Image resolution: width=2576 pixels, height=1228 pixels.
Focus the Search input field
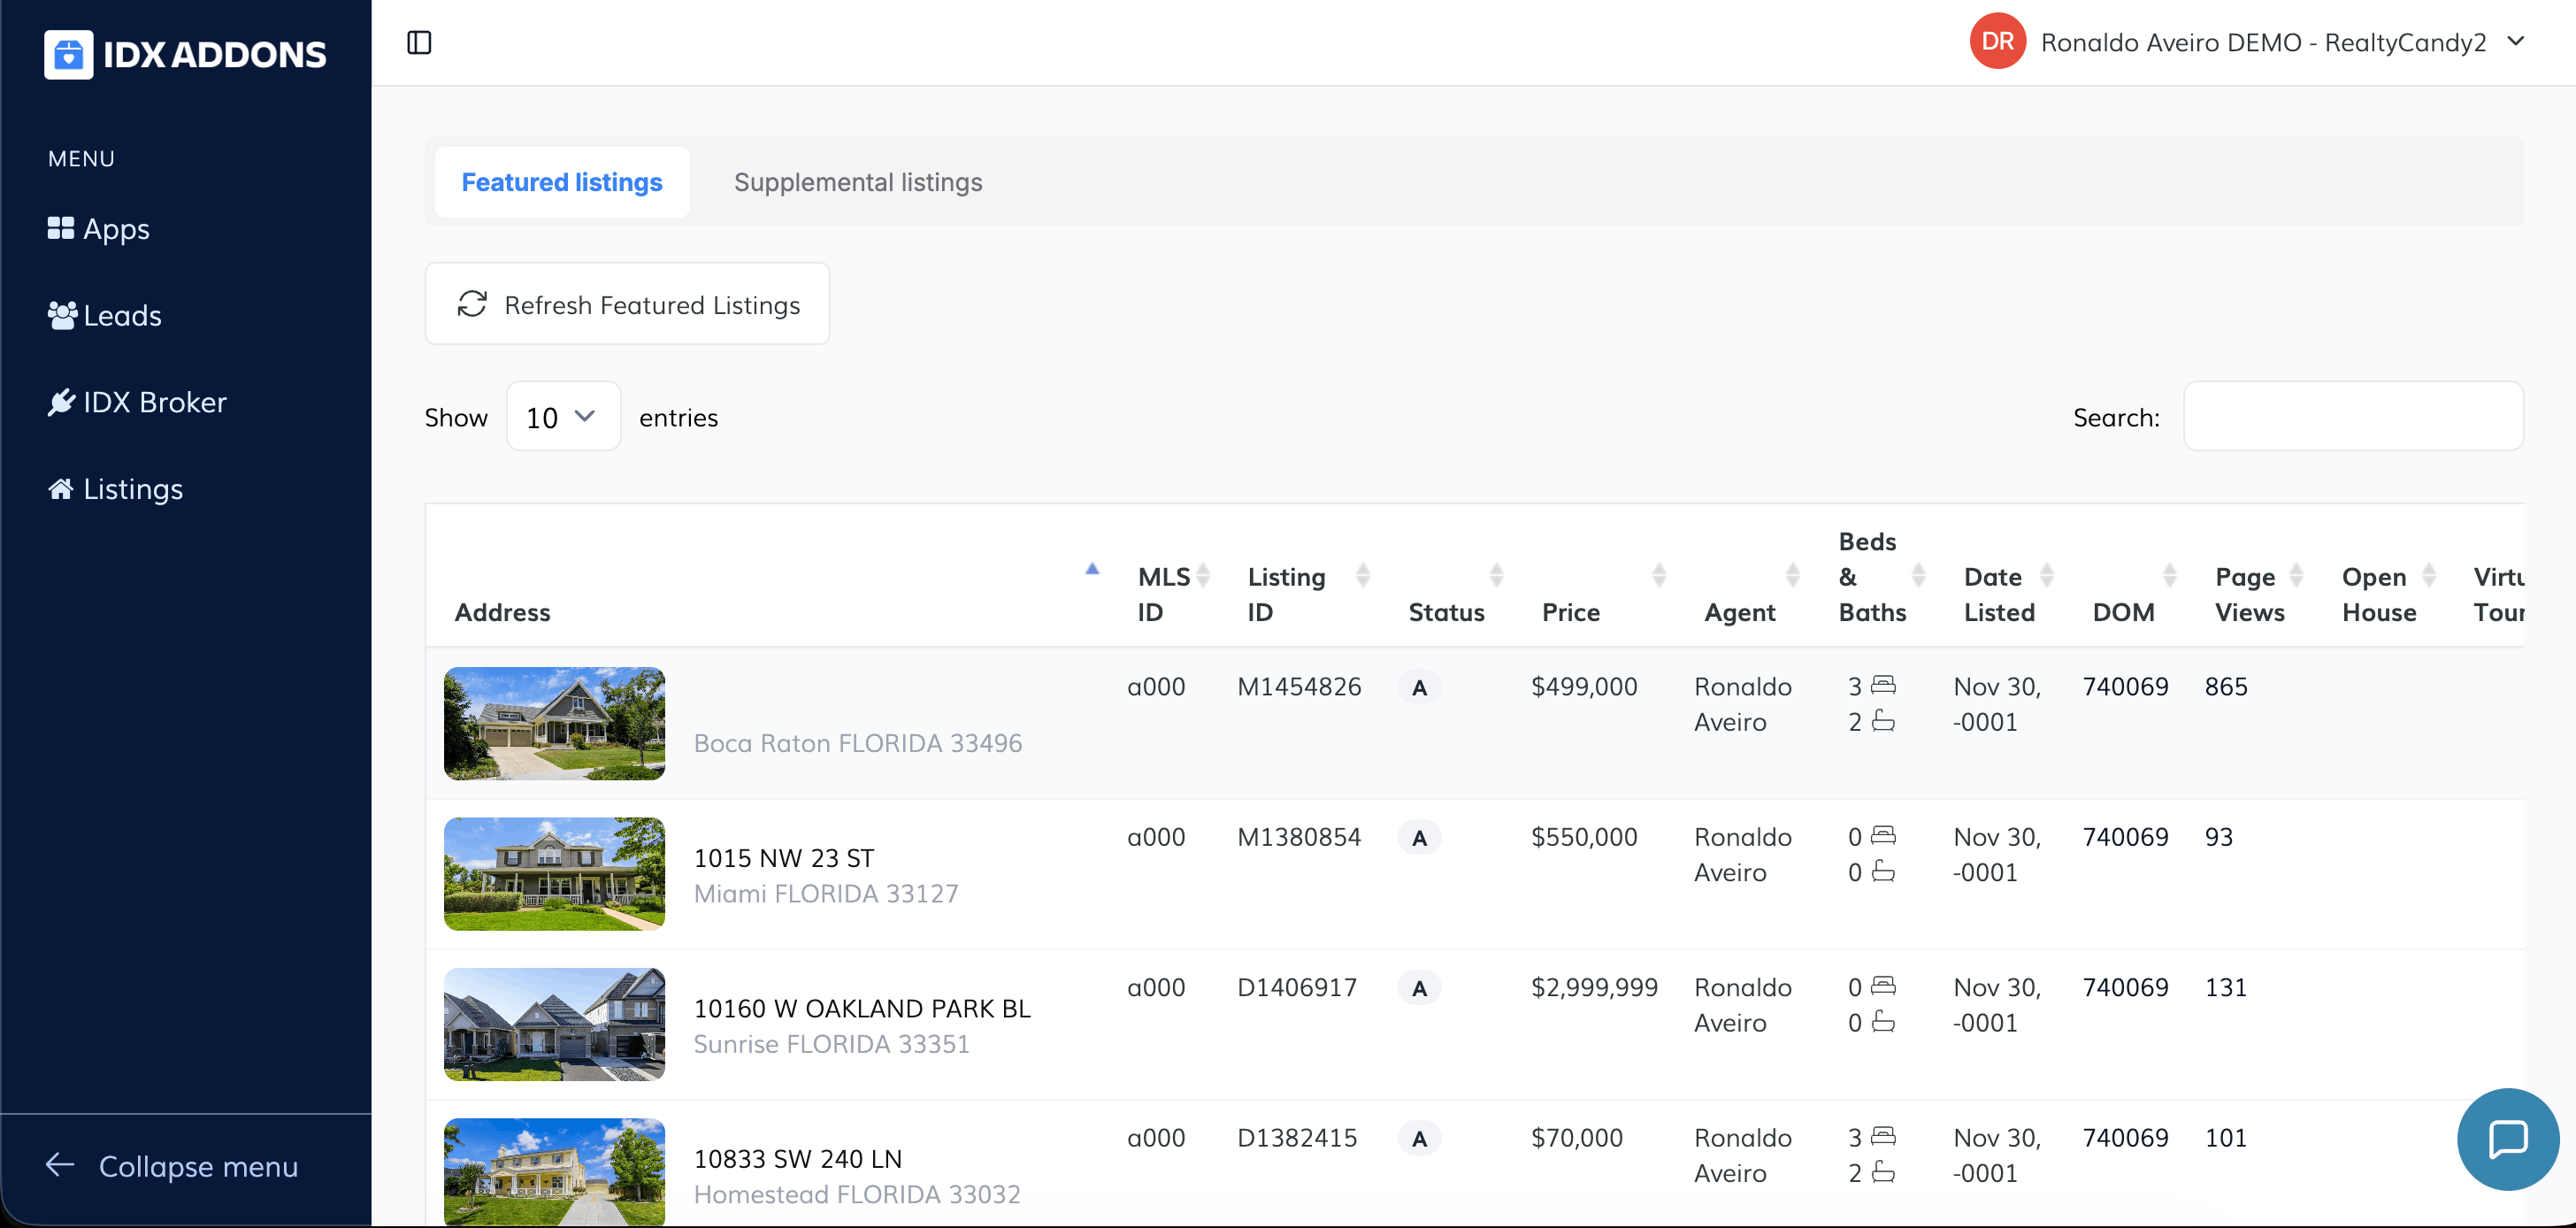click(2353, 417)
